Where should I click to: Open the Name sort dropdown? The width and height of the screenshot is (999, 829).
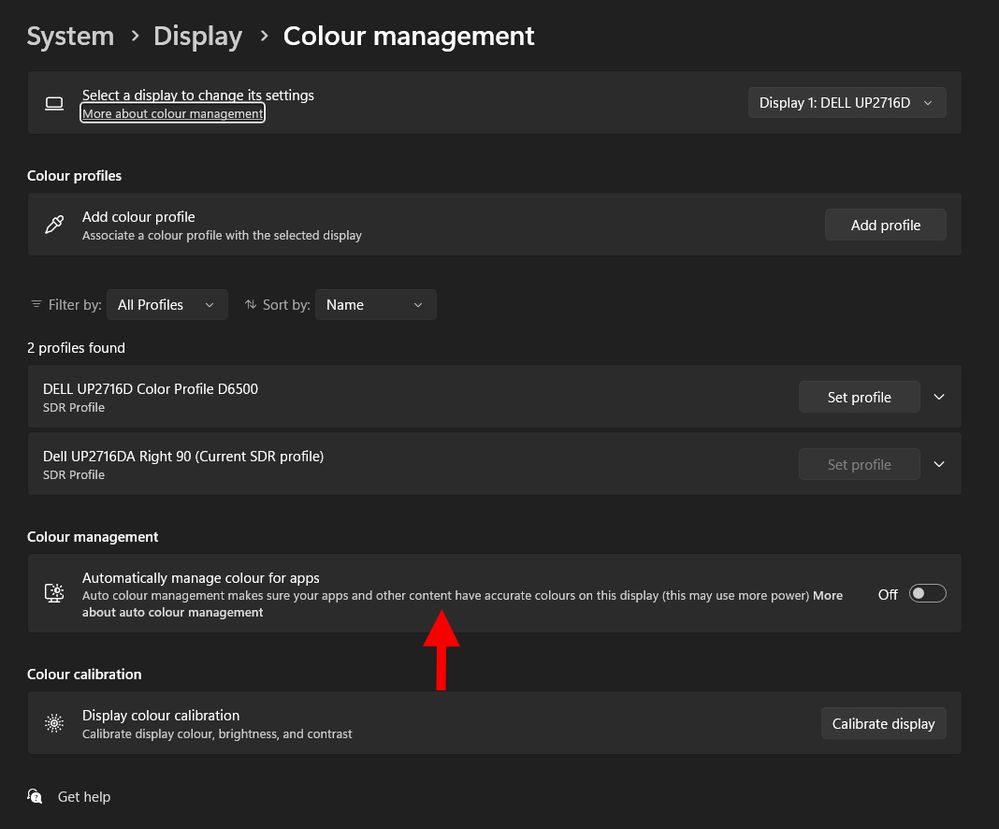375,305
